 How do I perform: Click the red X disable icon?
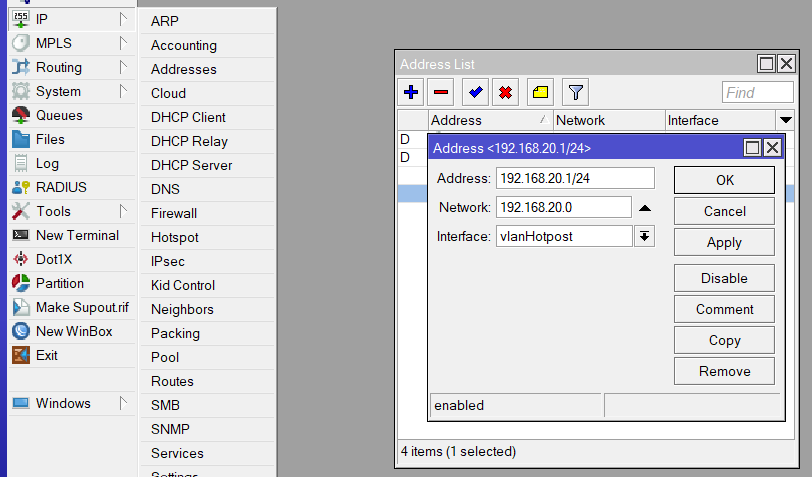click(x=506, y=93)
